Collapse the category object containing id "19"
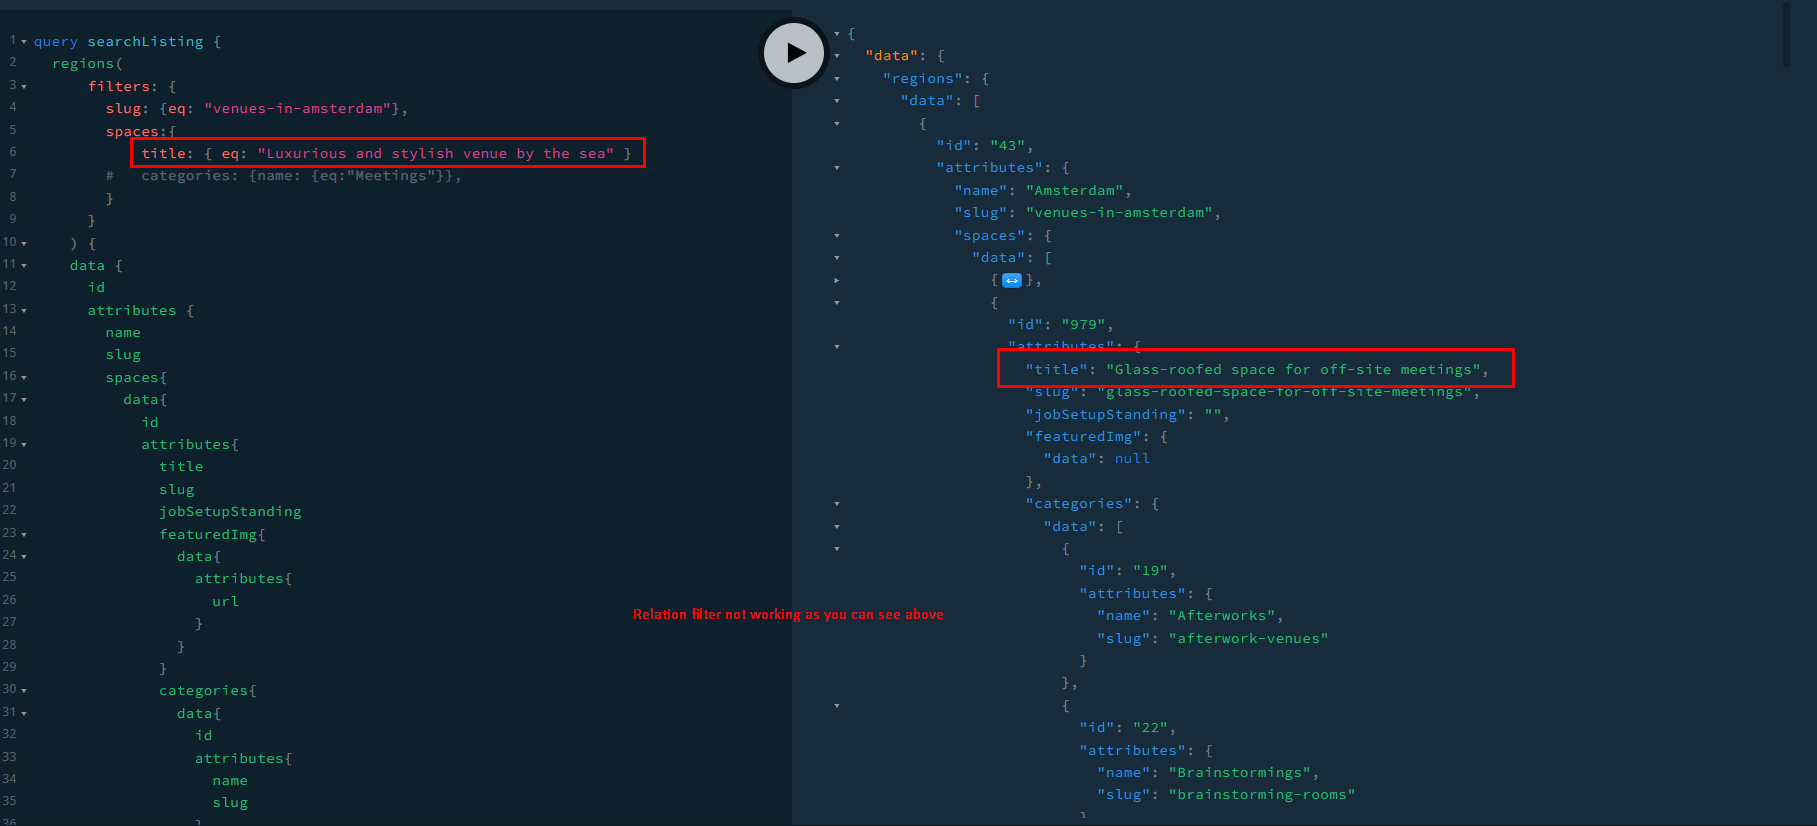1817x826 pixels. point(837,549)
